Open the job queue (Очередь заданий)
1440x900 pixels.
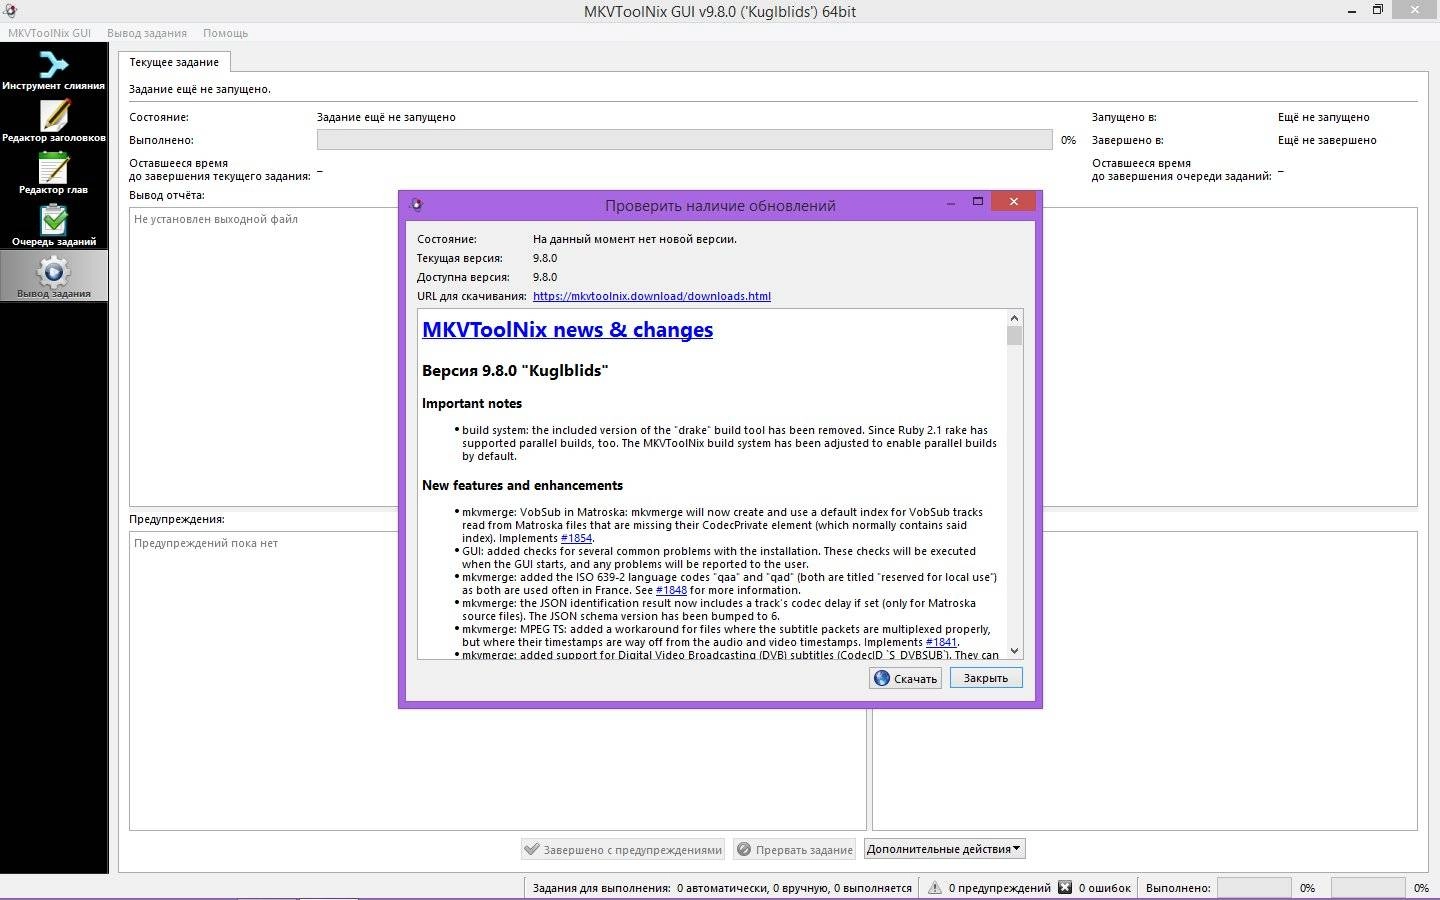click(x=54, y=226)
